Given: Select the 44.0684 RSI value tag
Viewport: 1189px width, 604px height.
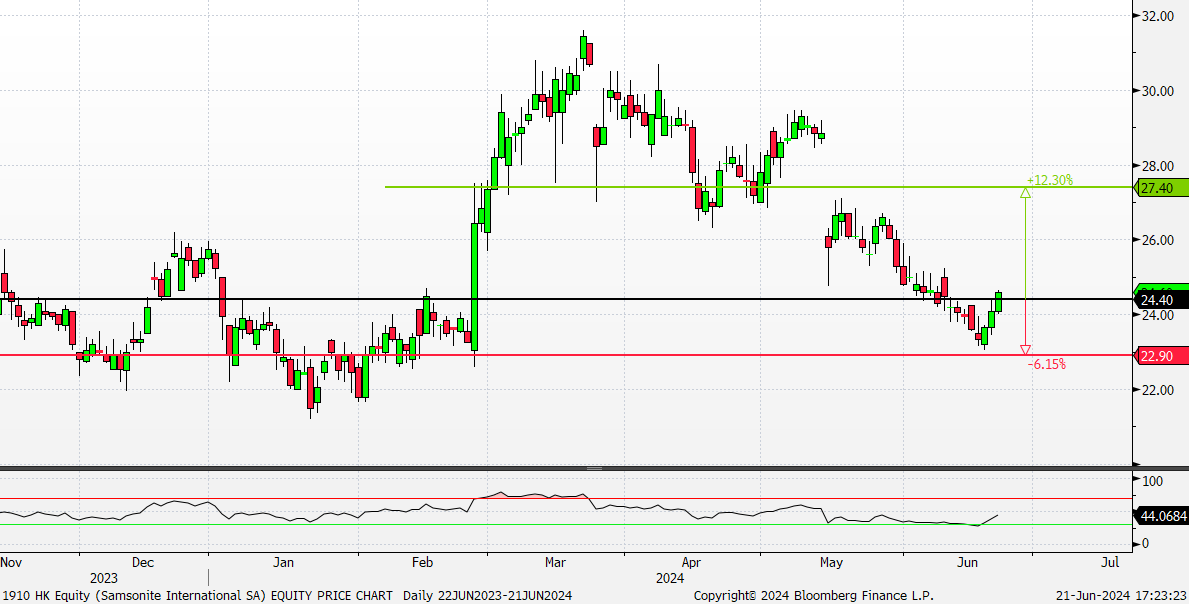Looking at the screenshot, I should point(1161,516).
